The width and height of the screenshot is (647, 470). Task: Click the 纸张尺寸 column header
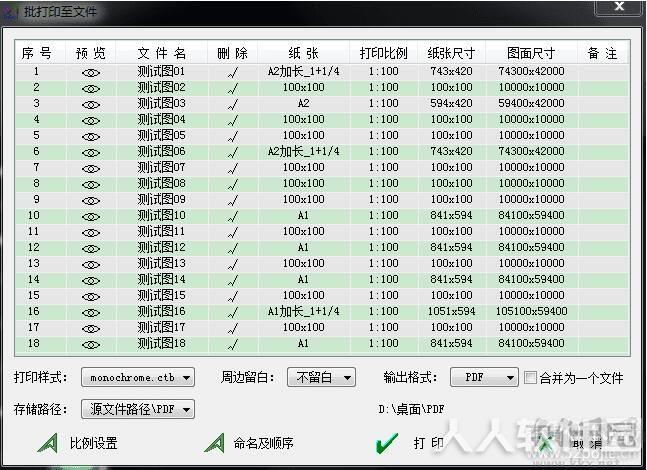coord(451,53)
